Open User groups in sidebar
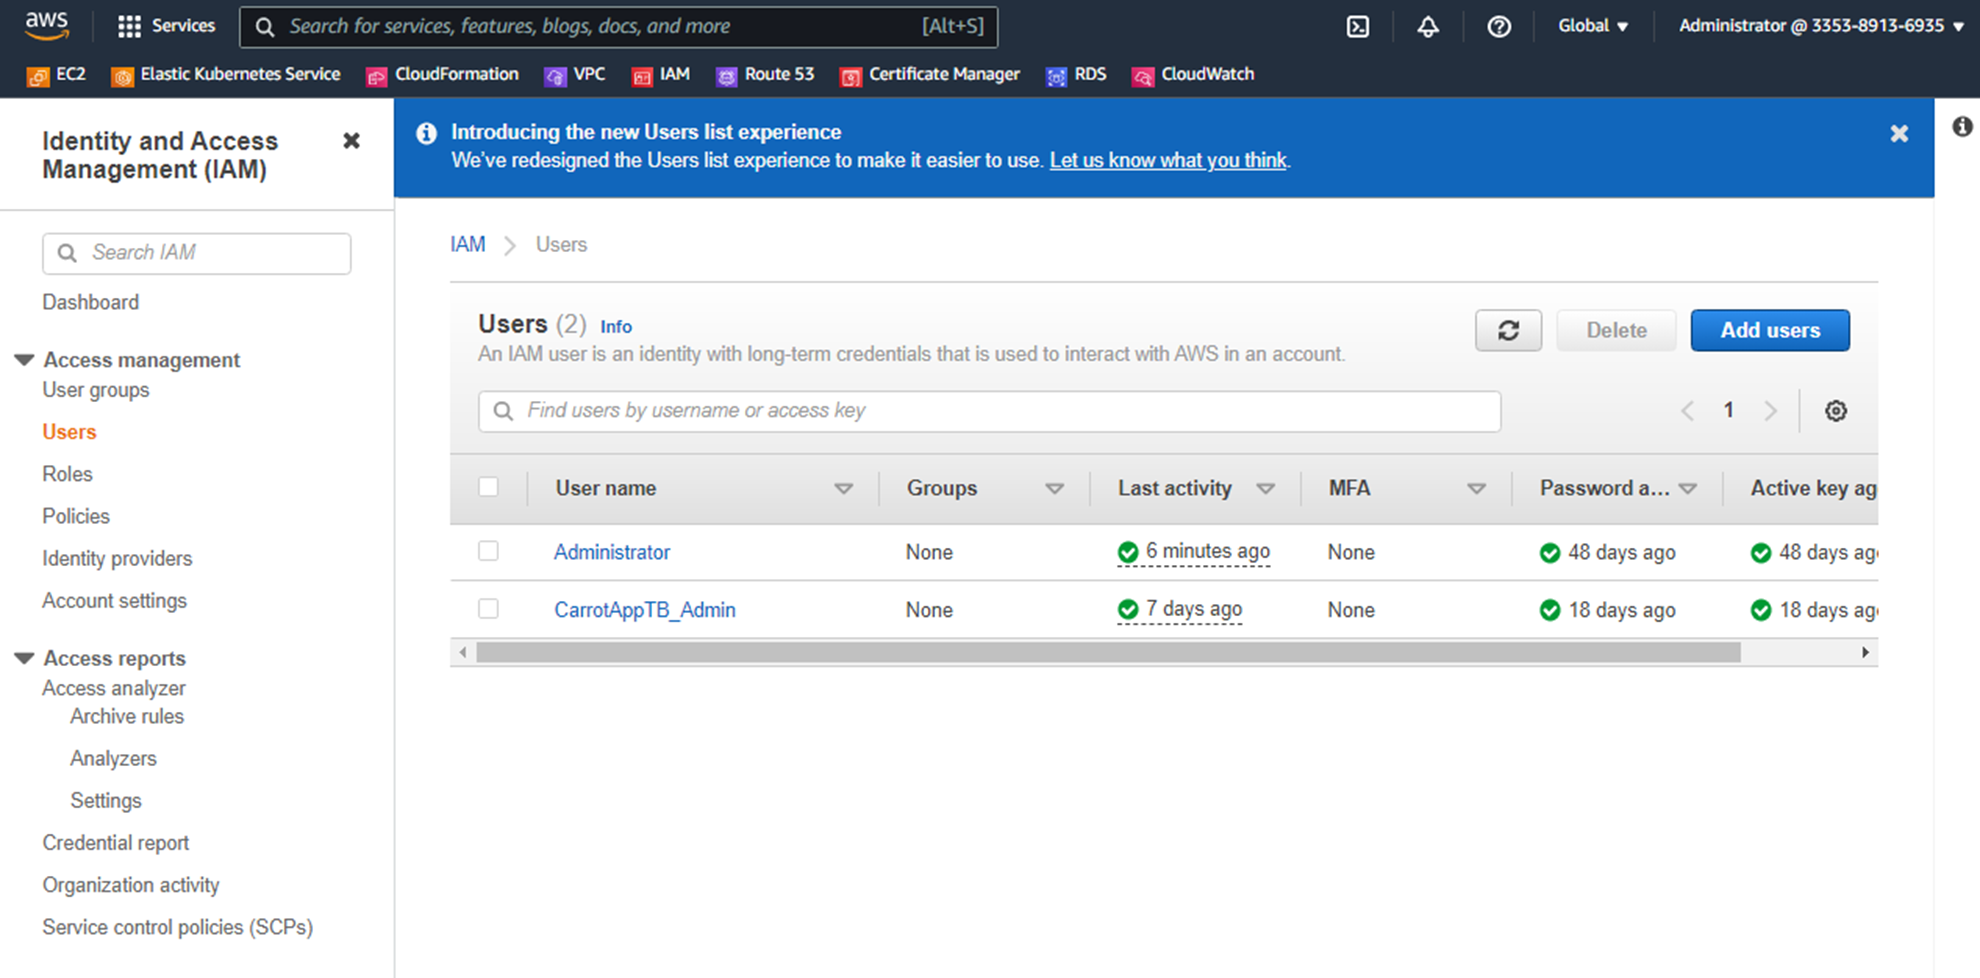This screenshot has height=978, width=1980. [x=96, y=390]
